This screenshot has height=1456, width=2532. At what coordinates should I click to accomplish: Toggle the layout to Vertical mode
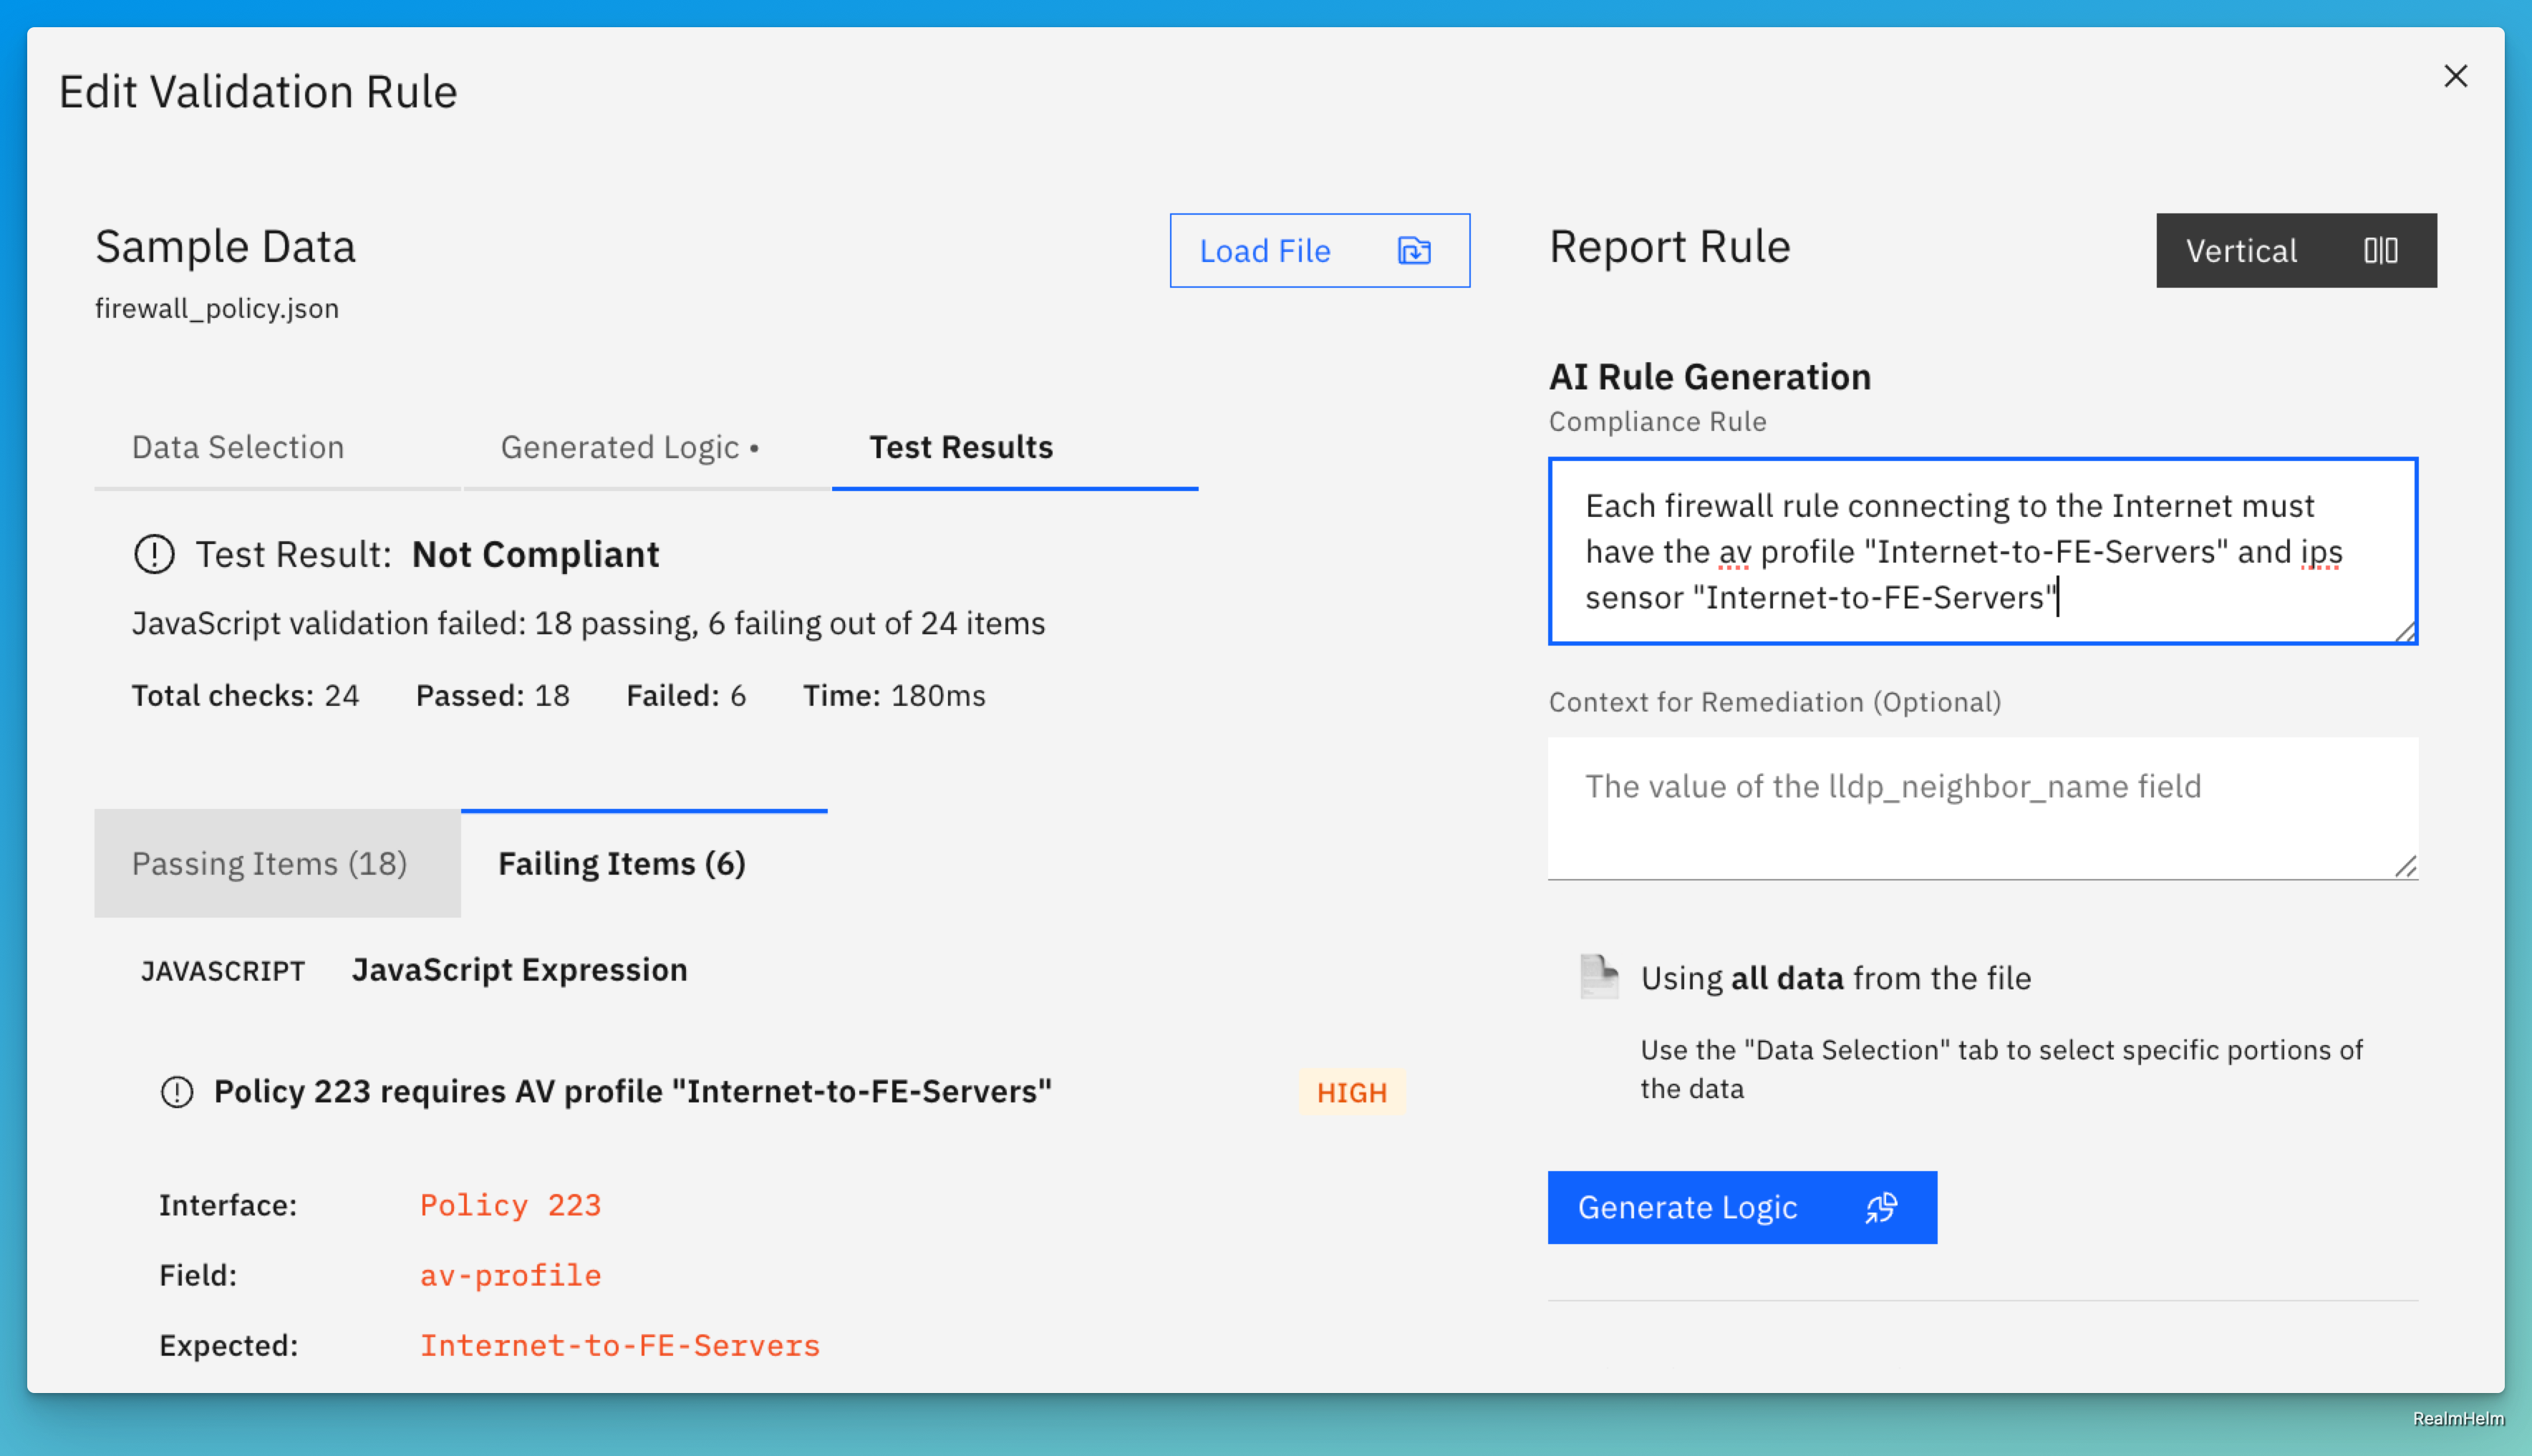(x=2296, y=251)
